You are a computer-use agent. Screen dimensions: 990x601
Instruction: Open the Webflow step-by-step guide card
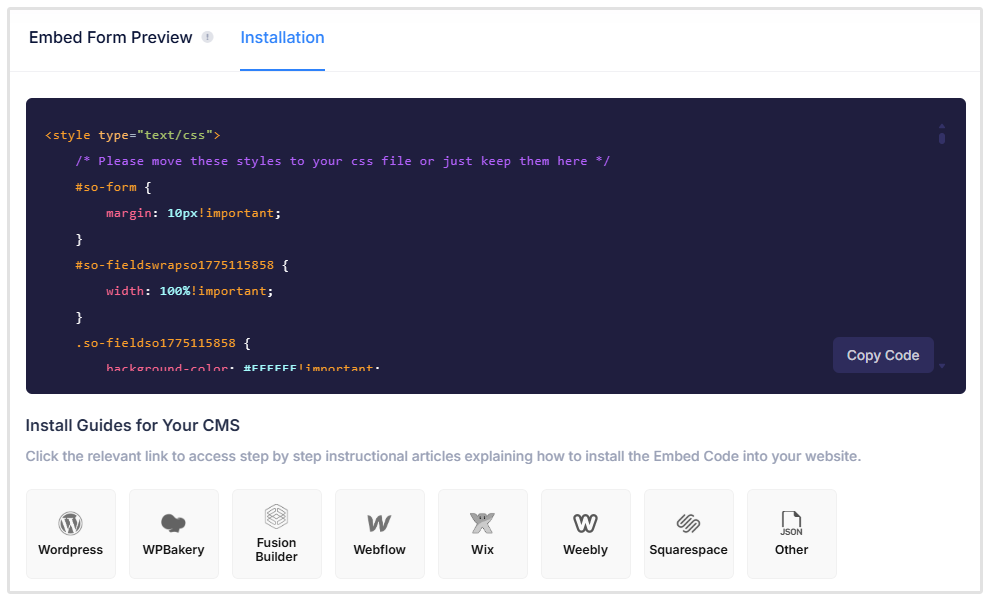379,533
